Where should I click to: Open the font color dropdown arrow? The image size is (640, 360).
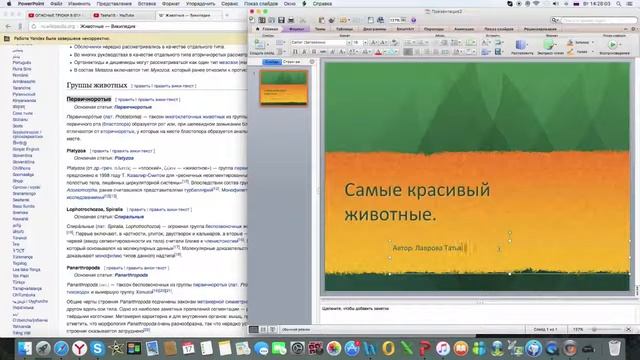pos(384,52)
